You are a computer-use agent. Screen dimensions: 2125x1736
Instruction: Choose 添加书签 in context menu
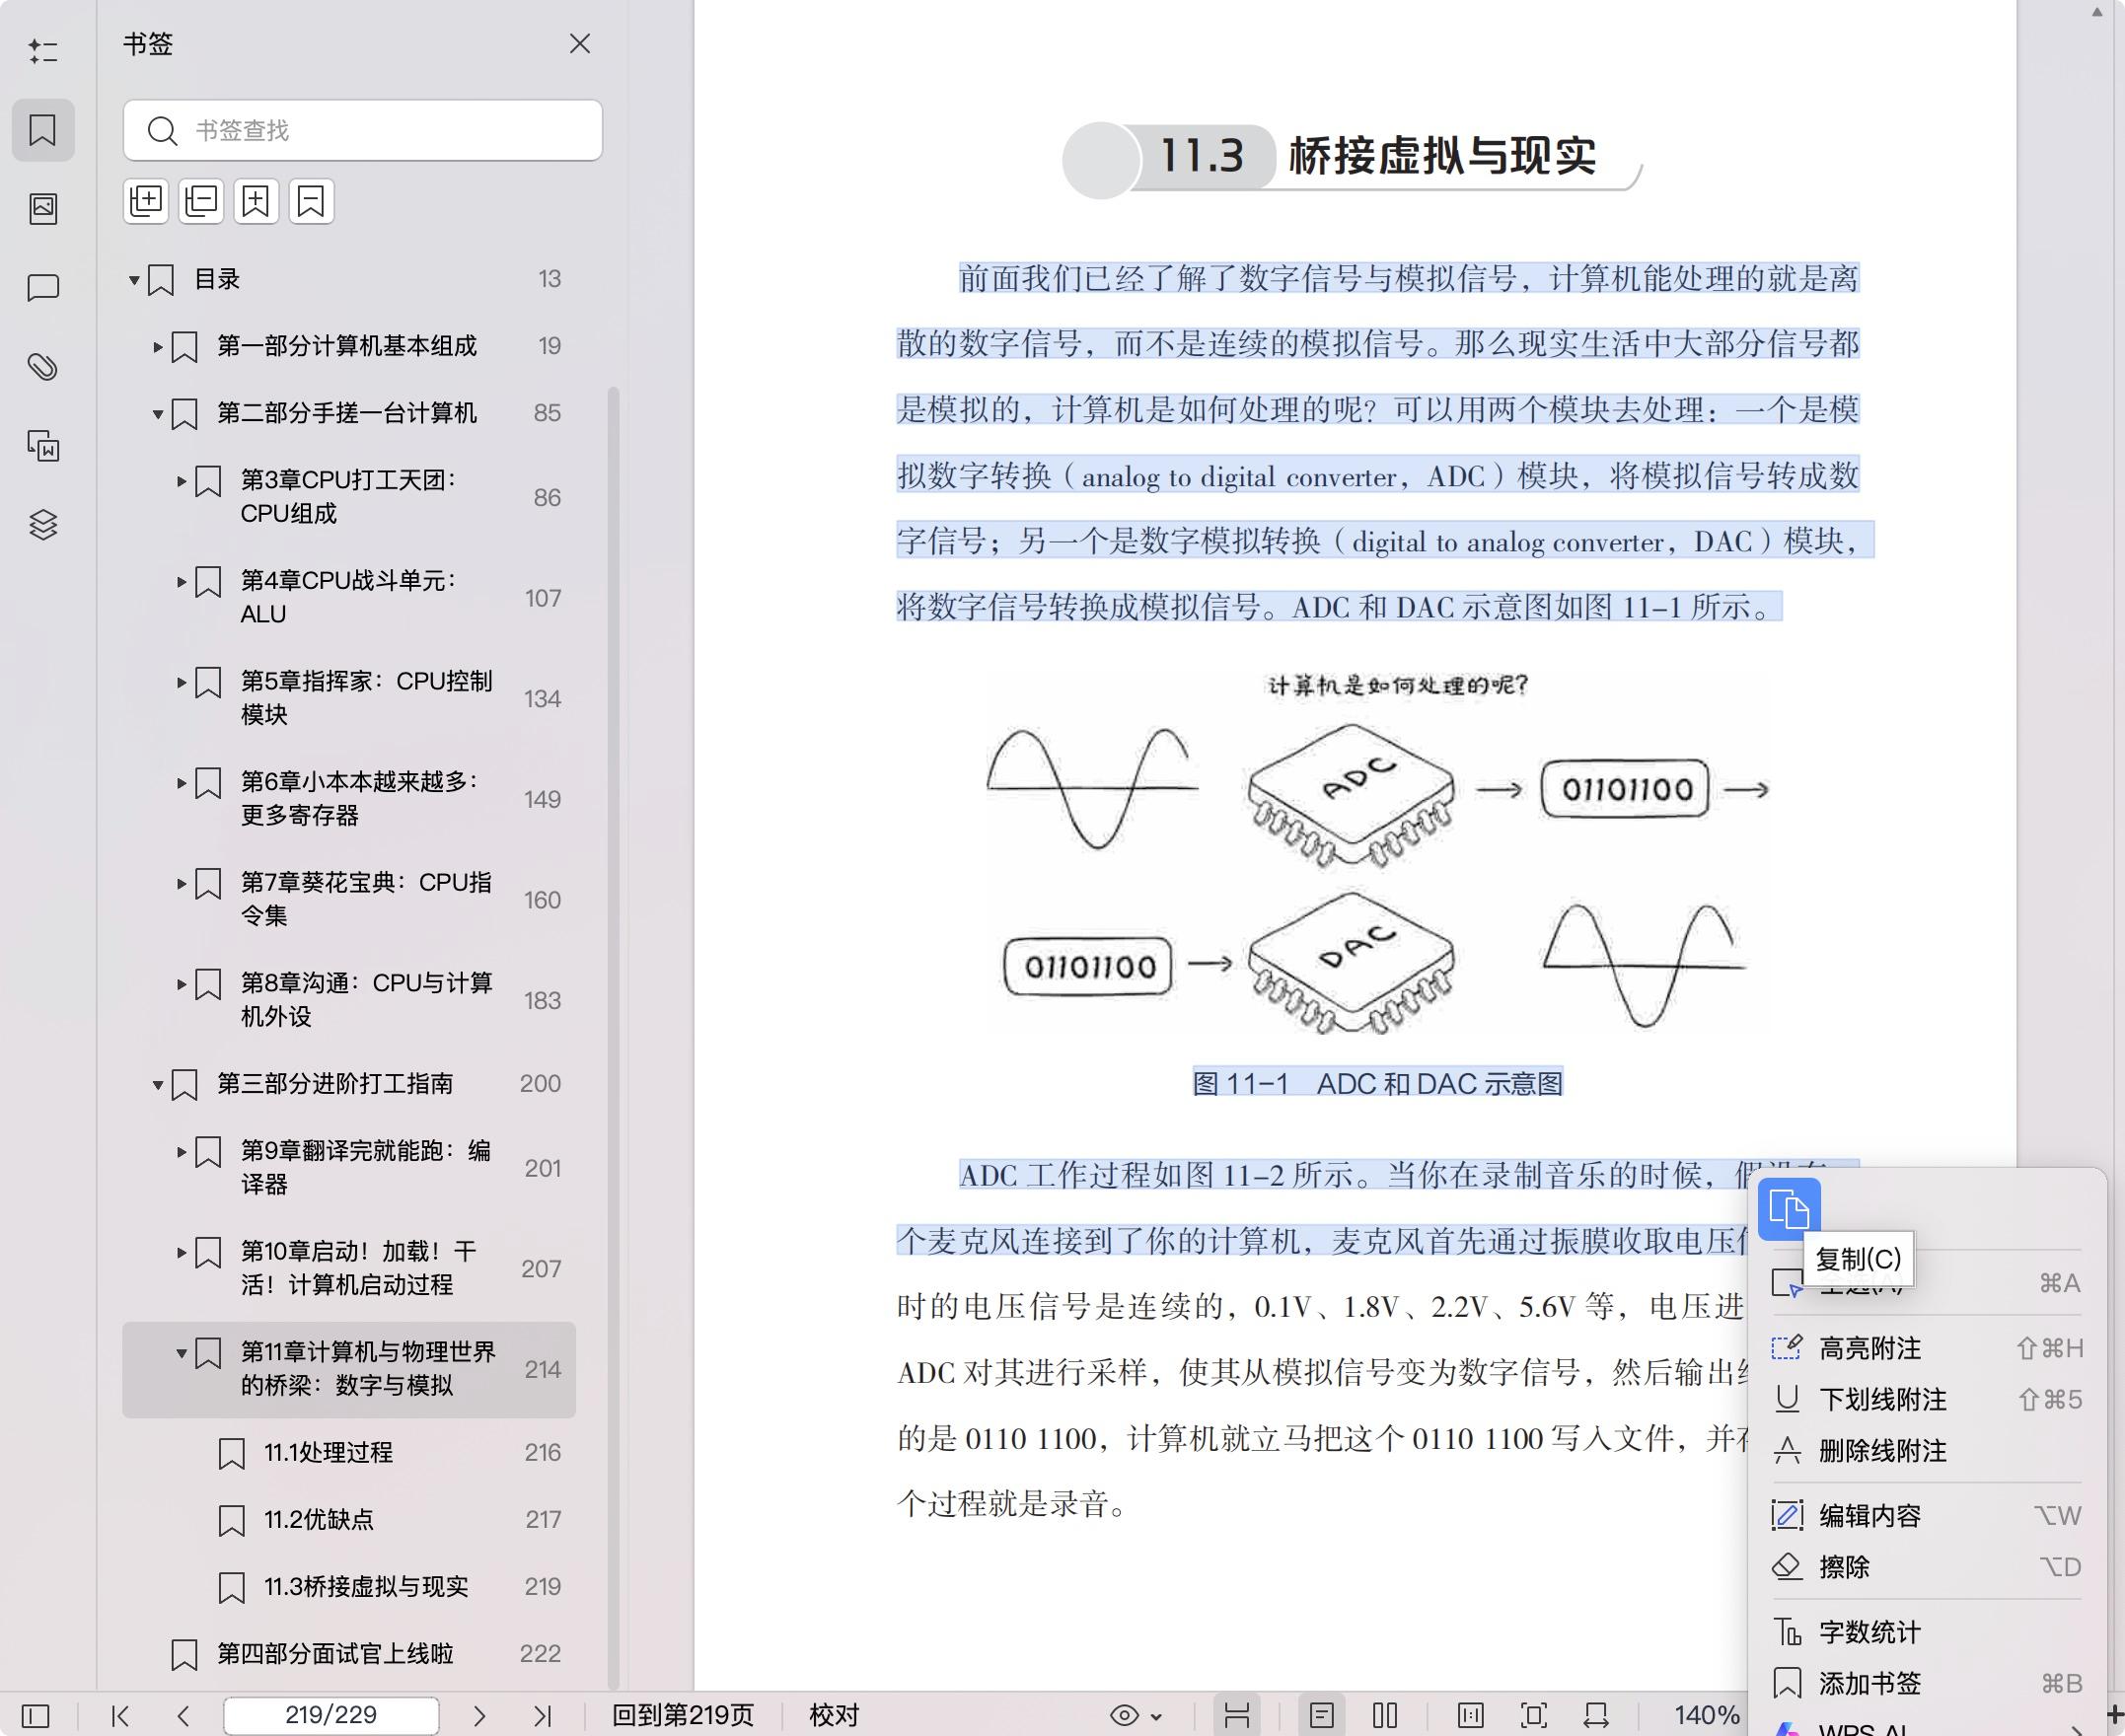tap(1926, 1683)
